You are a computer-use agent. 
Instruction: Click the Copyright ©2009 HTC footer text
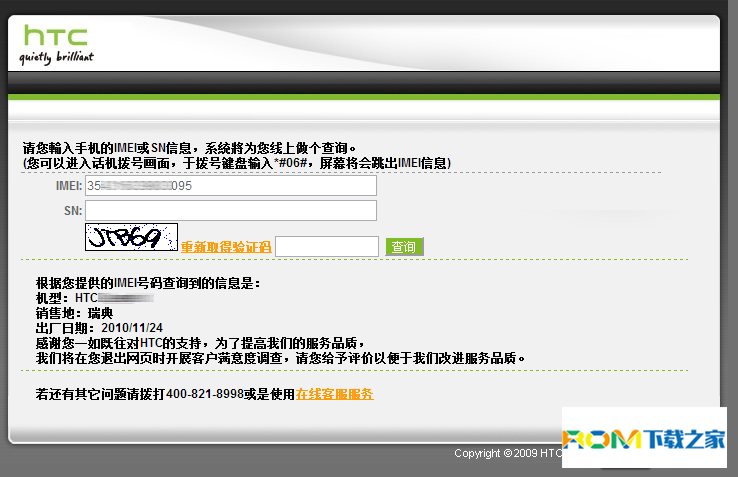pyautogui.click(x=508, y=453)
